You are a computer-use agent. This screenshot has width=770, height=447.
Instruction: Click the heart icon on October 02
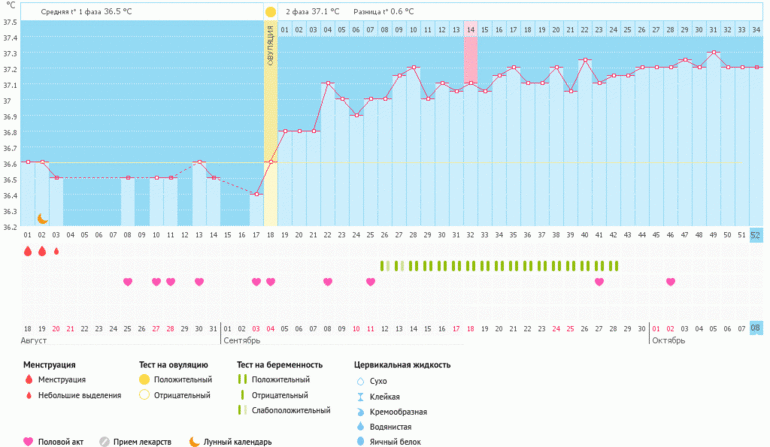670,282
